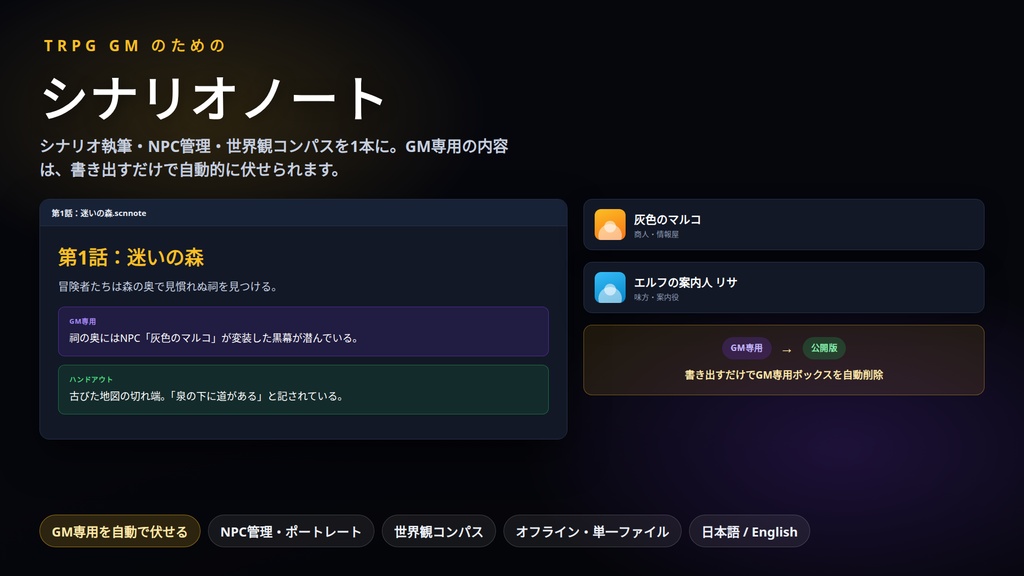This screenshot has width=1024, height=576.
Task: Click the line 冒険者たちは森の奥で見慣れぬ祠を見つける。
Action: (x=168, y=286)
